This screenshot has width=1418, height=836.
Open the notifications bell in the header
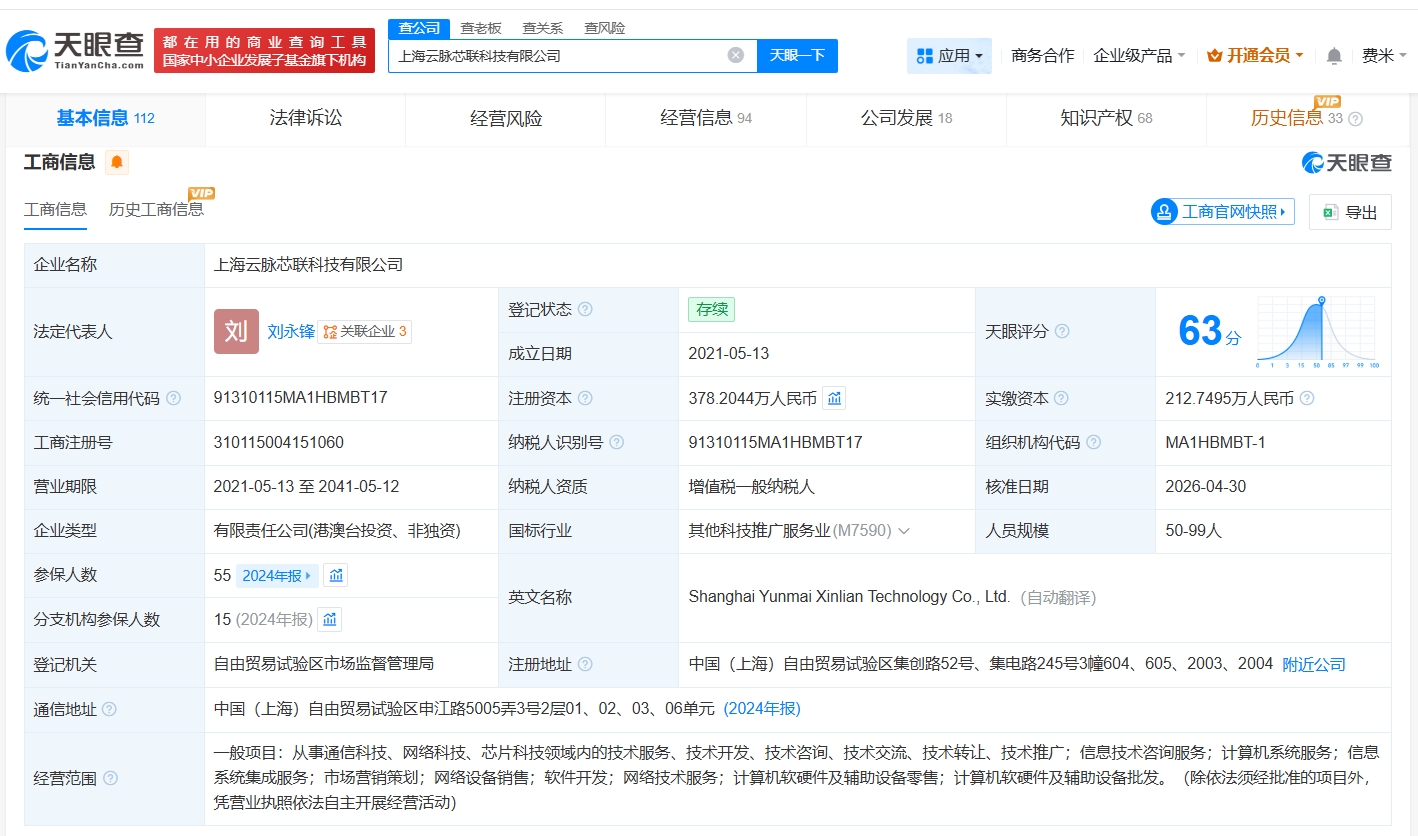pos(1334,56)
